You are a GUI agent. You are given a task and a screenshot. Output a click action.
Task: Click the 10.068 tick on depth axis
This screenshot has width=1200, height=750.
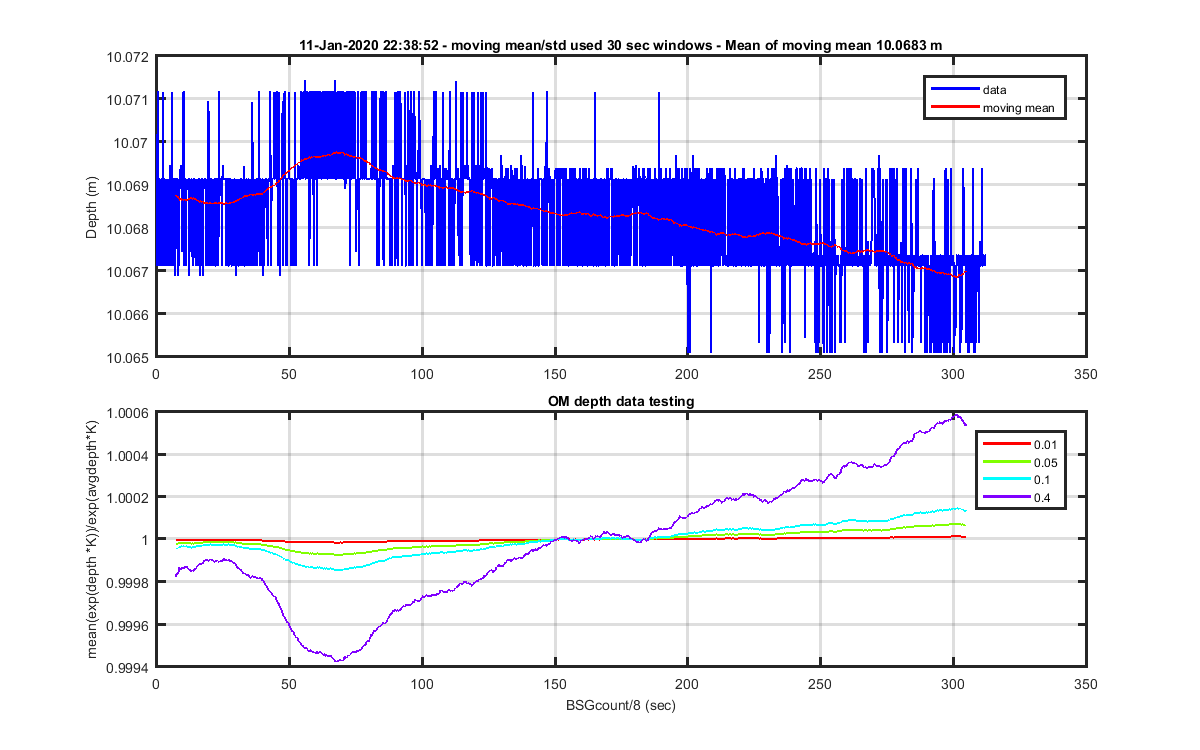pyautogui.click(x=128, y=229)
